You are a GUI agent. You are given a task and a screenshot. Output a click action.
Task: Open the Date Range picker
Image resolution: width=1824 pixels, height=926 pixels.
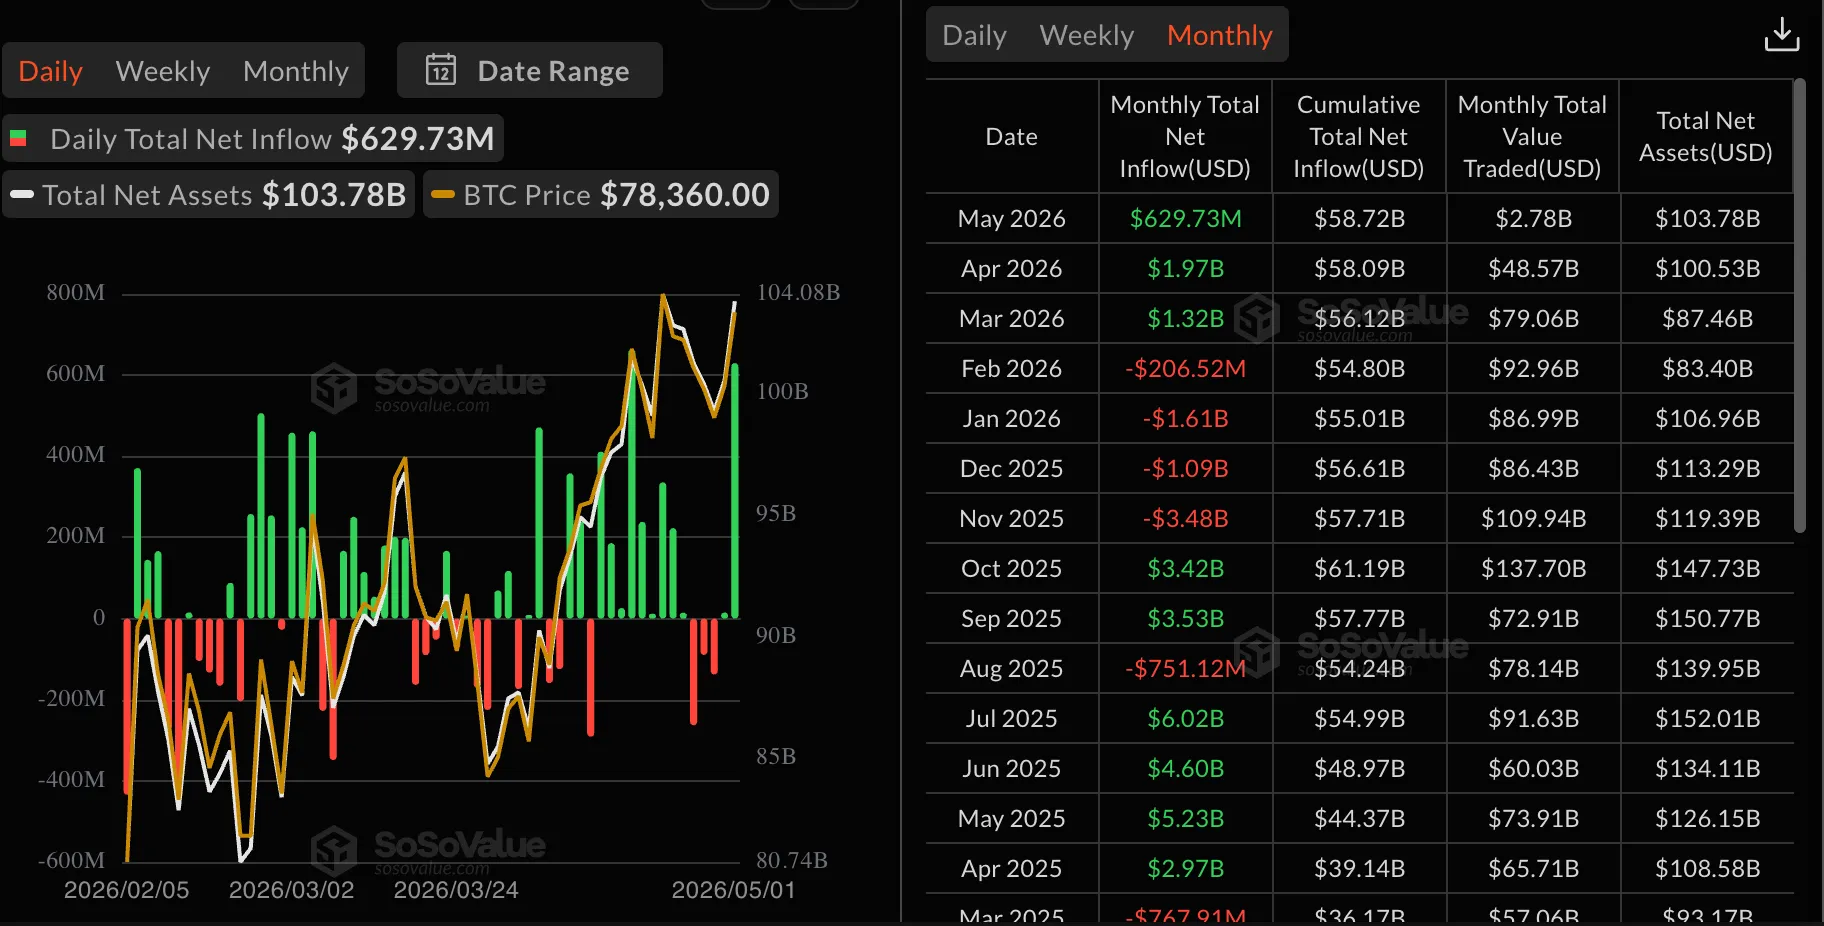(530, 70)
